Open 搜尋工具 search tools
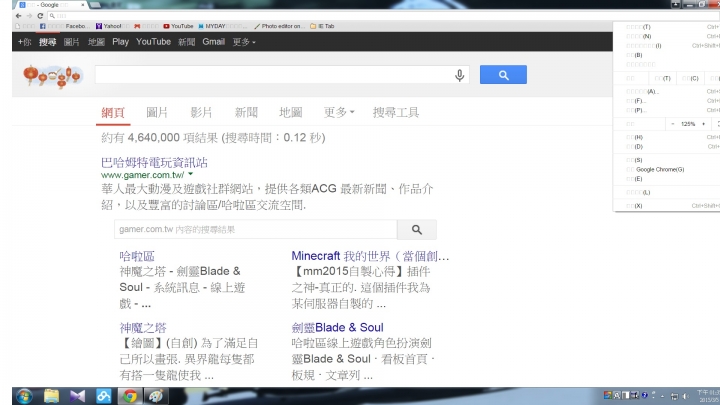Screen dimensions: 720x405 [x=396, y=112]
